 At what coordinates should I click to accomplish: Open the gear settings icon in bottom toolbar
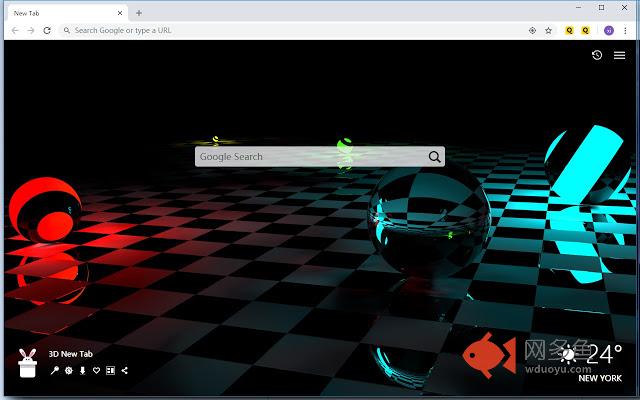(69, 370)
